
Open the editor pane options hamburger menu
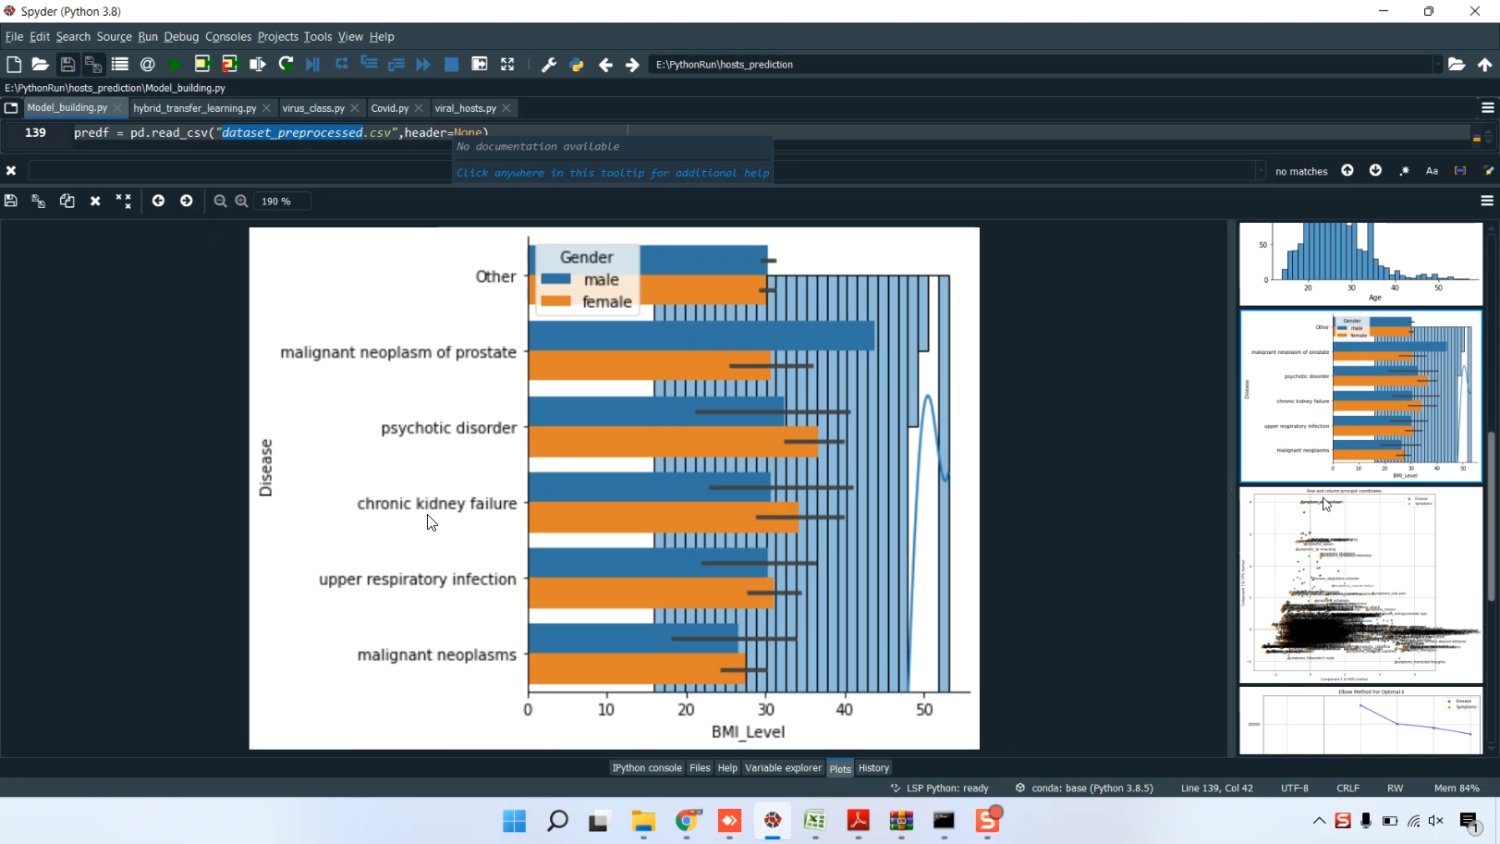tap(1487, 108)
